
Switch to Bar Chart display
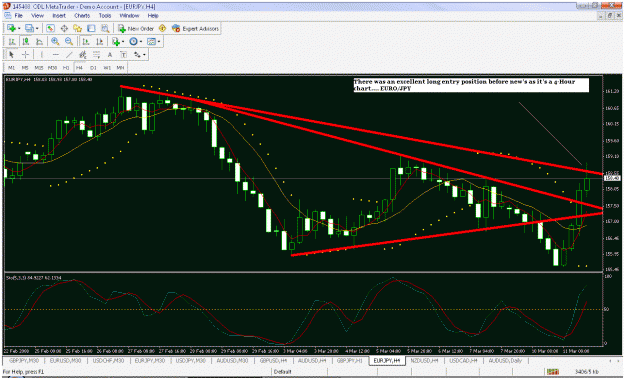point(12,41)
